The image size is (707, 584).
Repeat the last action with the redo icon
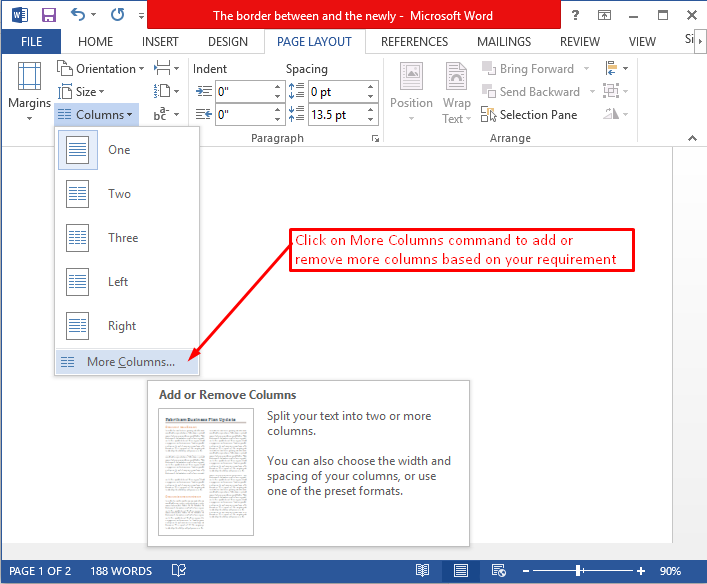(x=118, y=15)
